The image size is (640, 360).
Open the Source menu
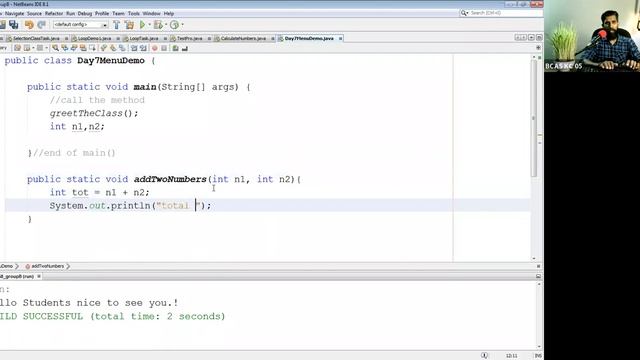34,13
